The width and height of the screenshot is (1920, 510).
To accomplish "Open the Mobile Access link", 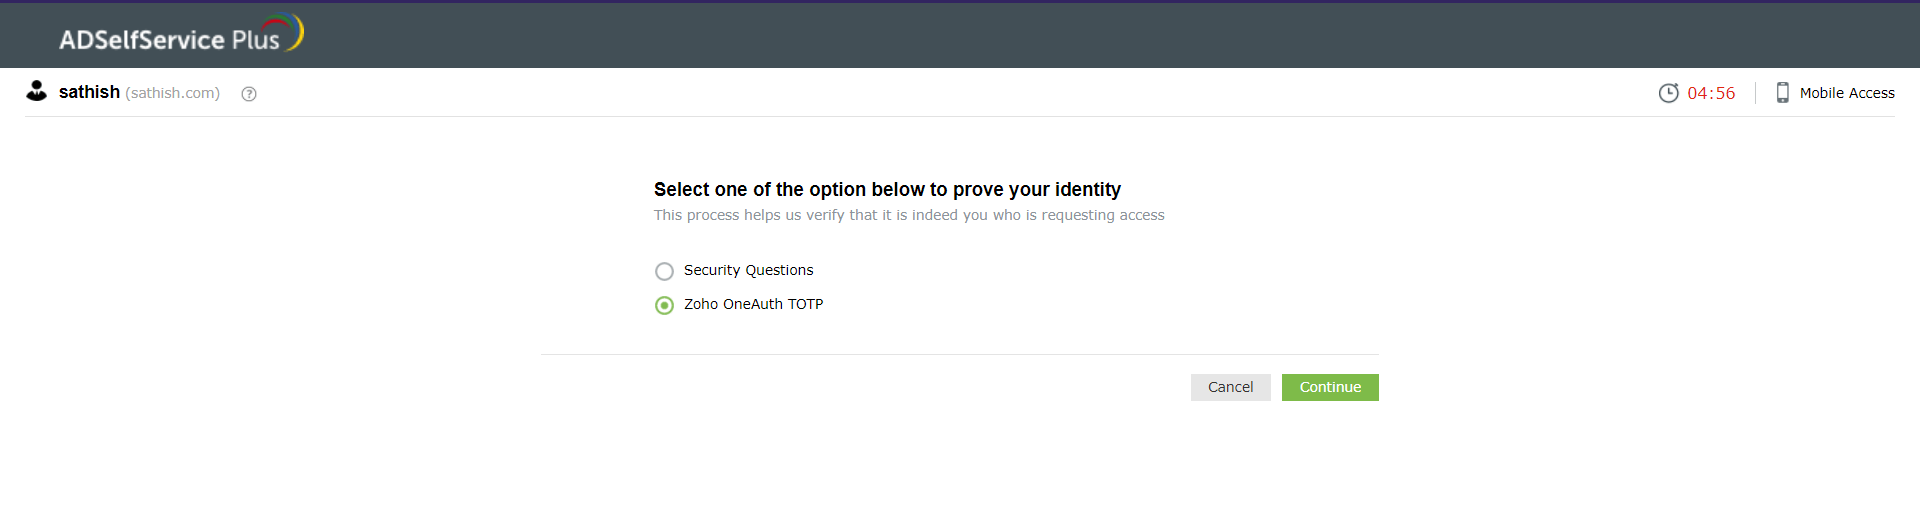I will tap(1846, 93).
